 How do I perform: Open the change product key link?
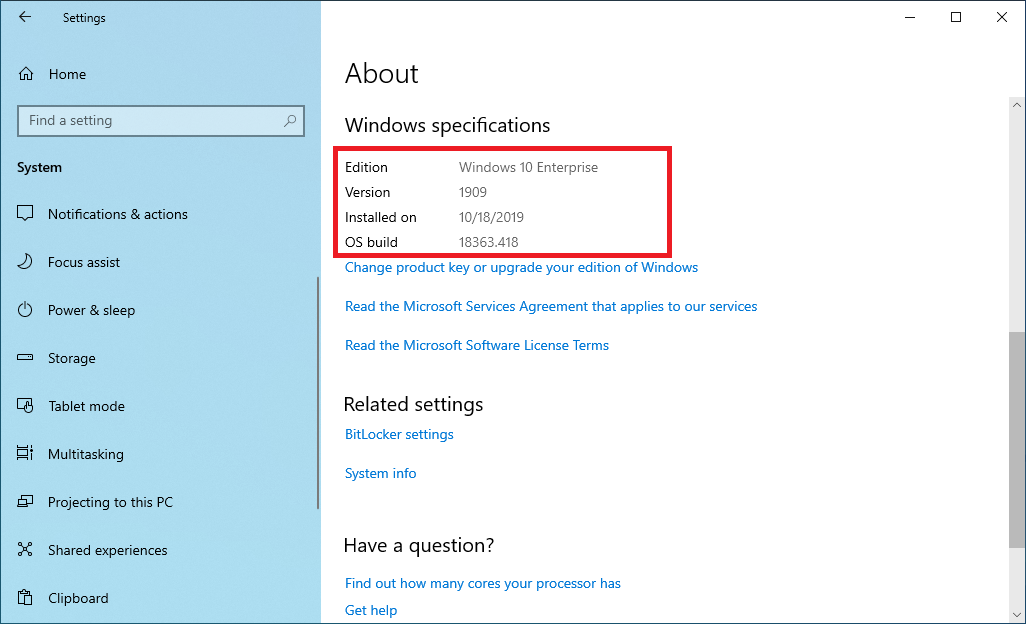pyautogui.click(x=520, y=267)
